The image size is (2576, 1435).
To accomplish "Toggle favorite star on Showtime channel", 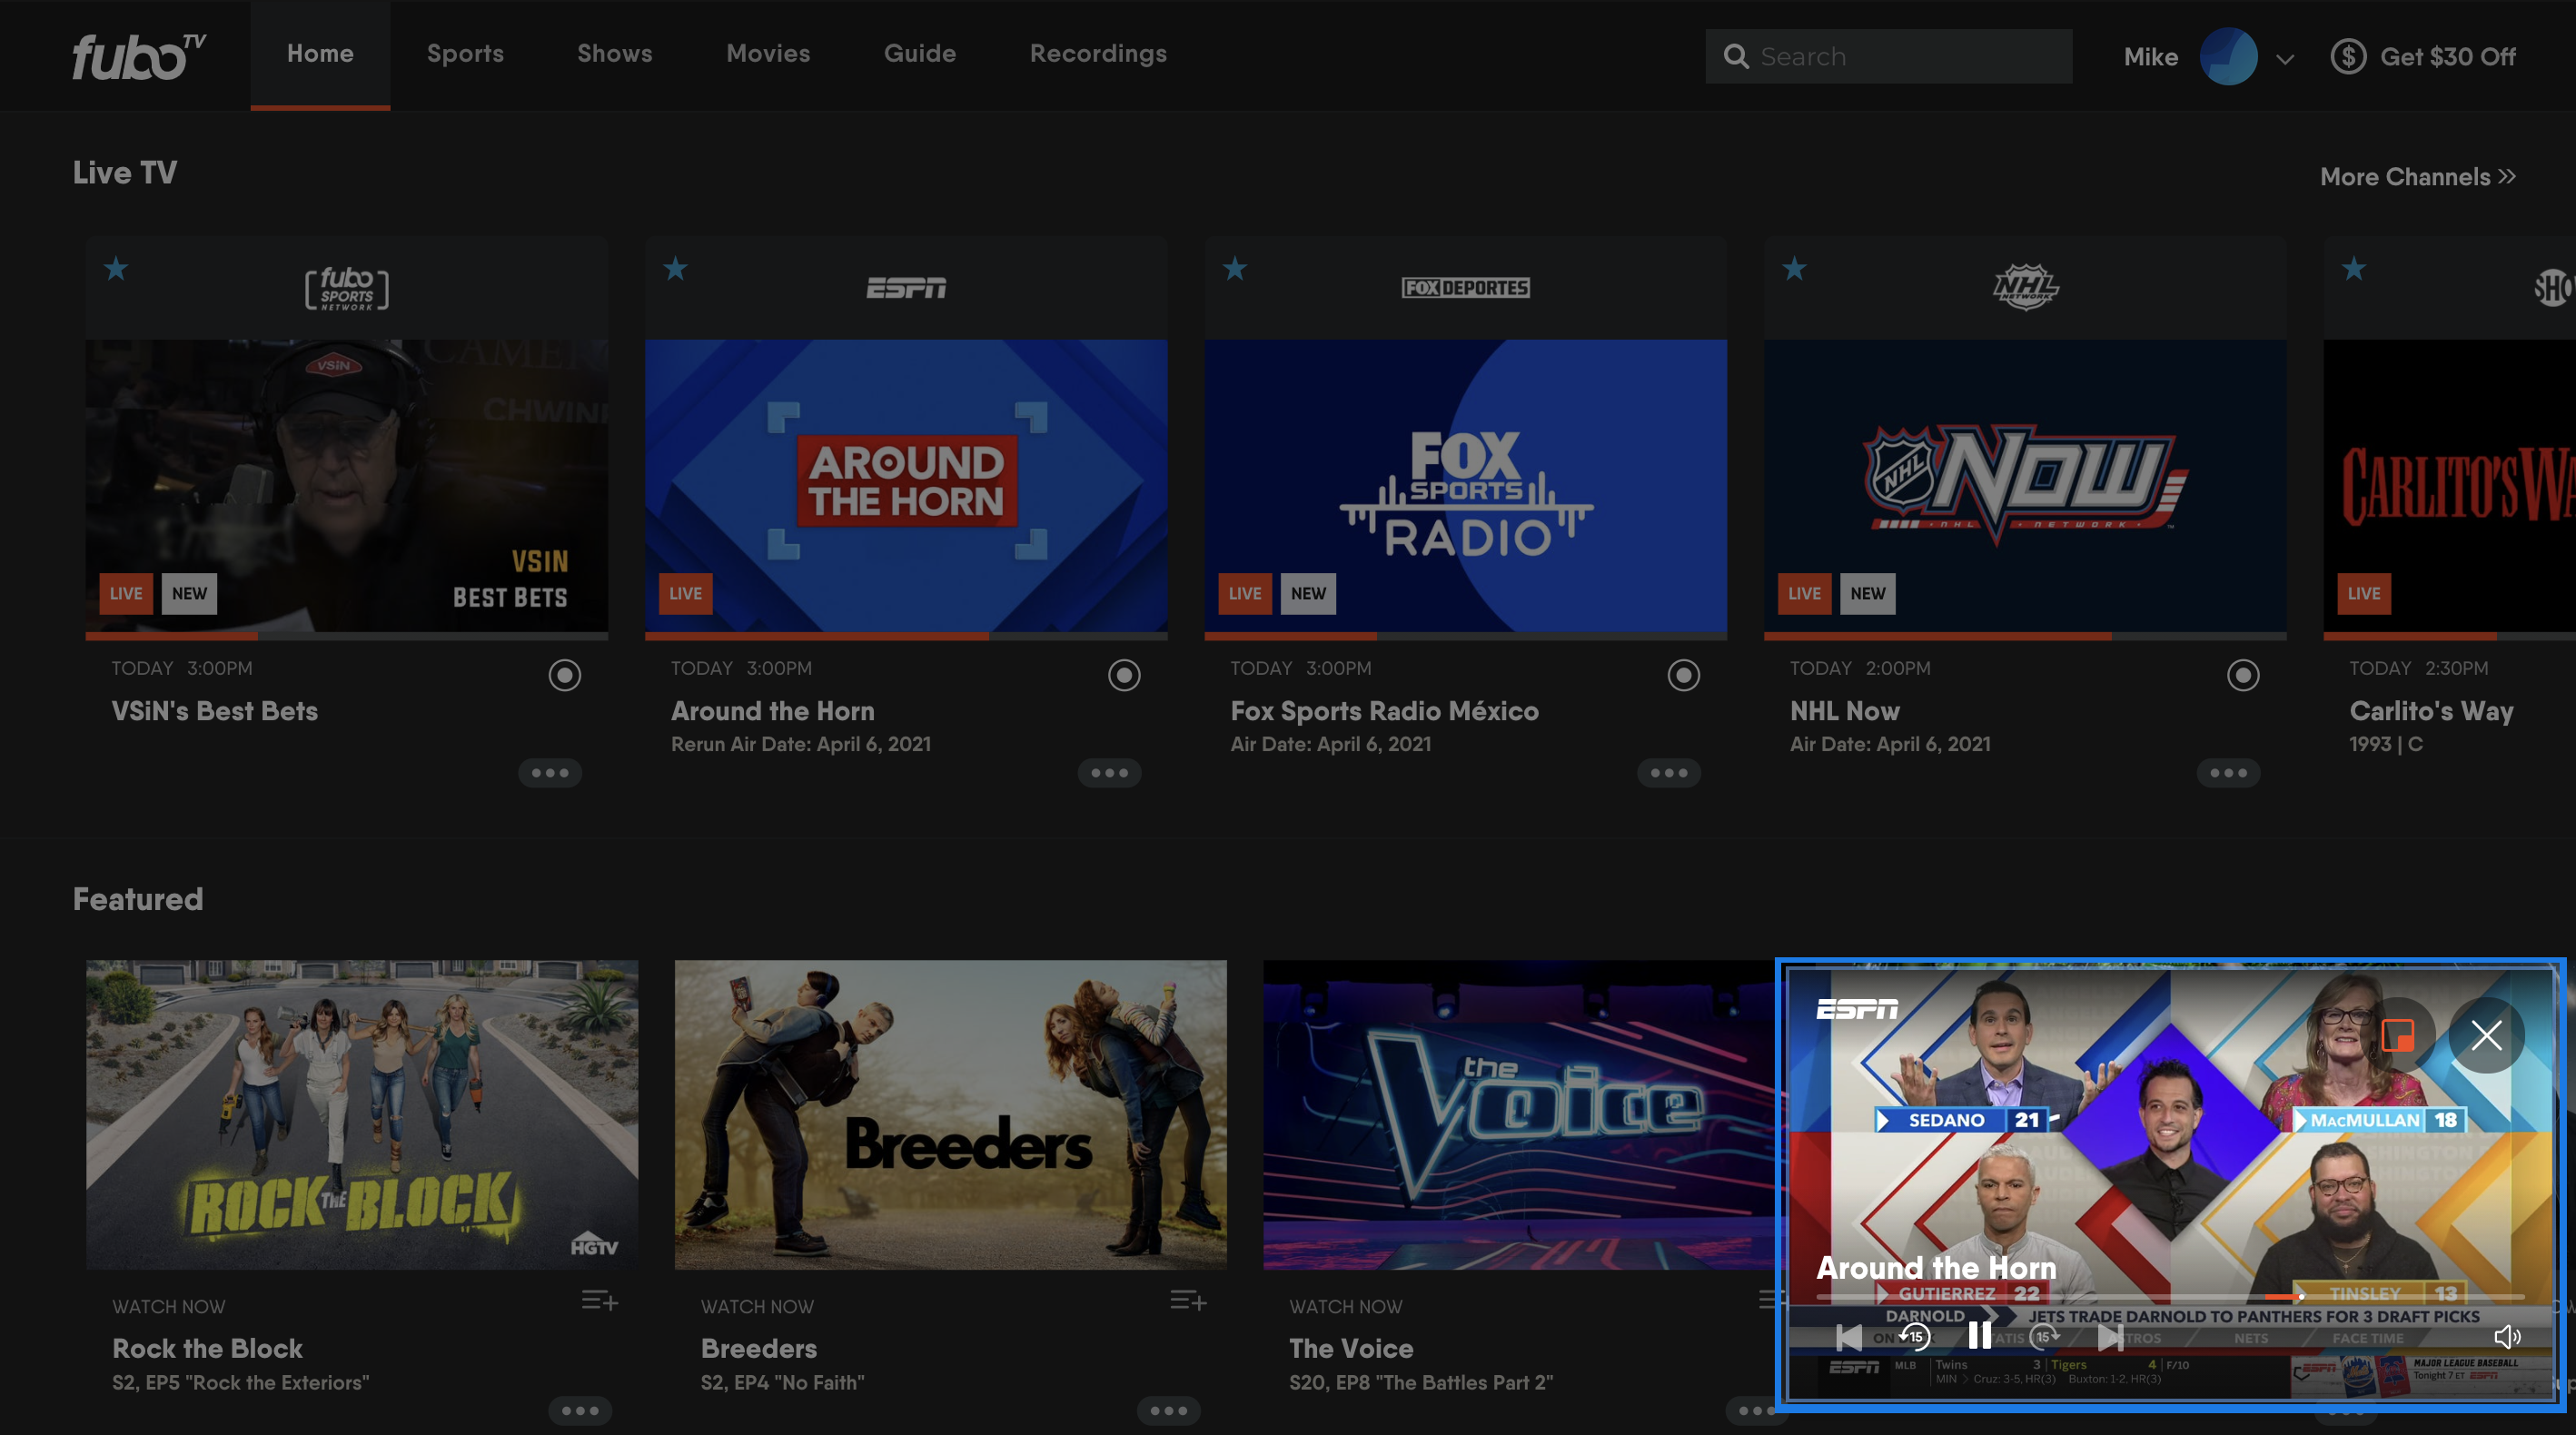I will point(2354,268).
